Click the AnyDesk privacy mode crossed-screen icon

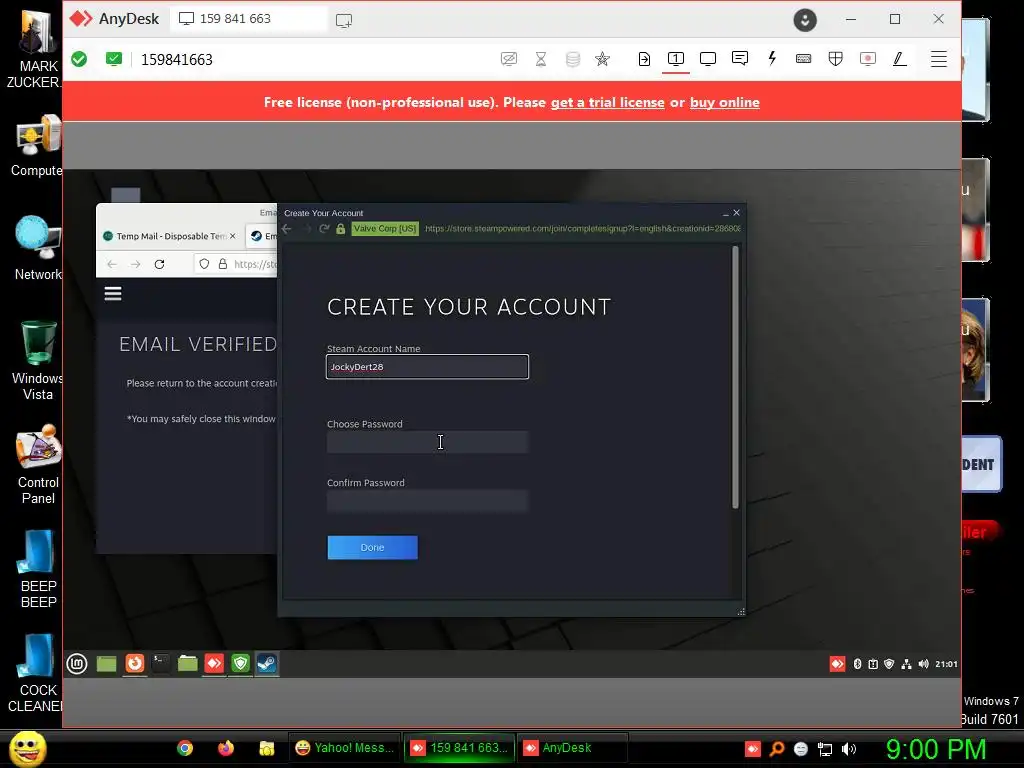509,59
